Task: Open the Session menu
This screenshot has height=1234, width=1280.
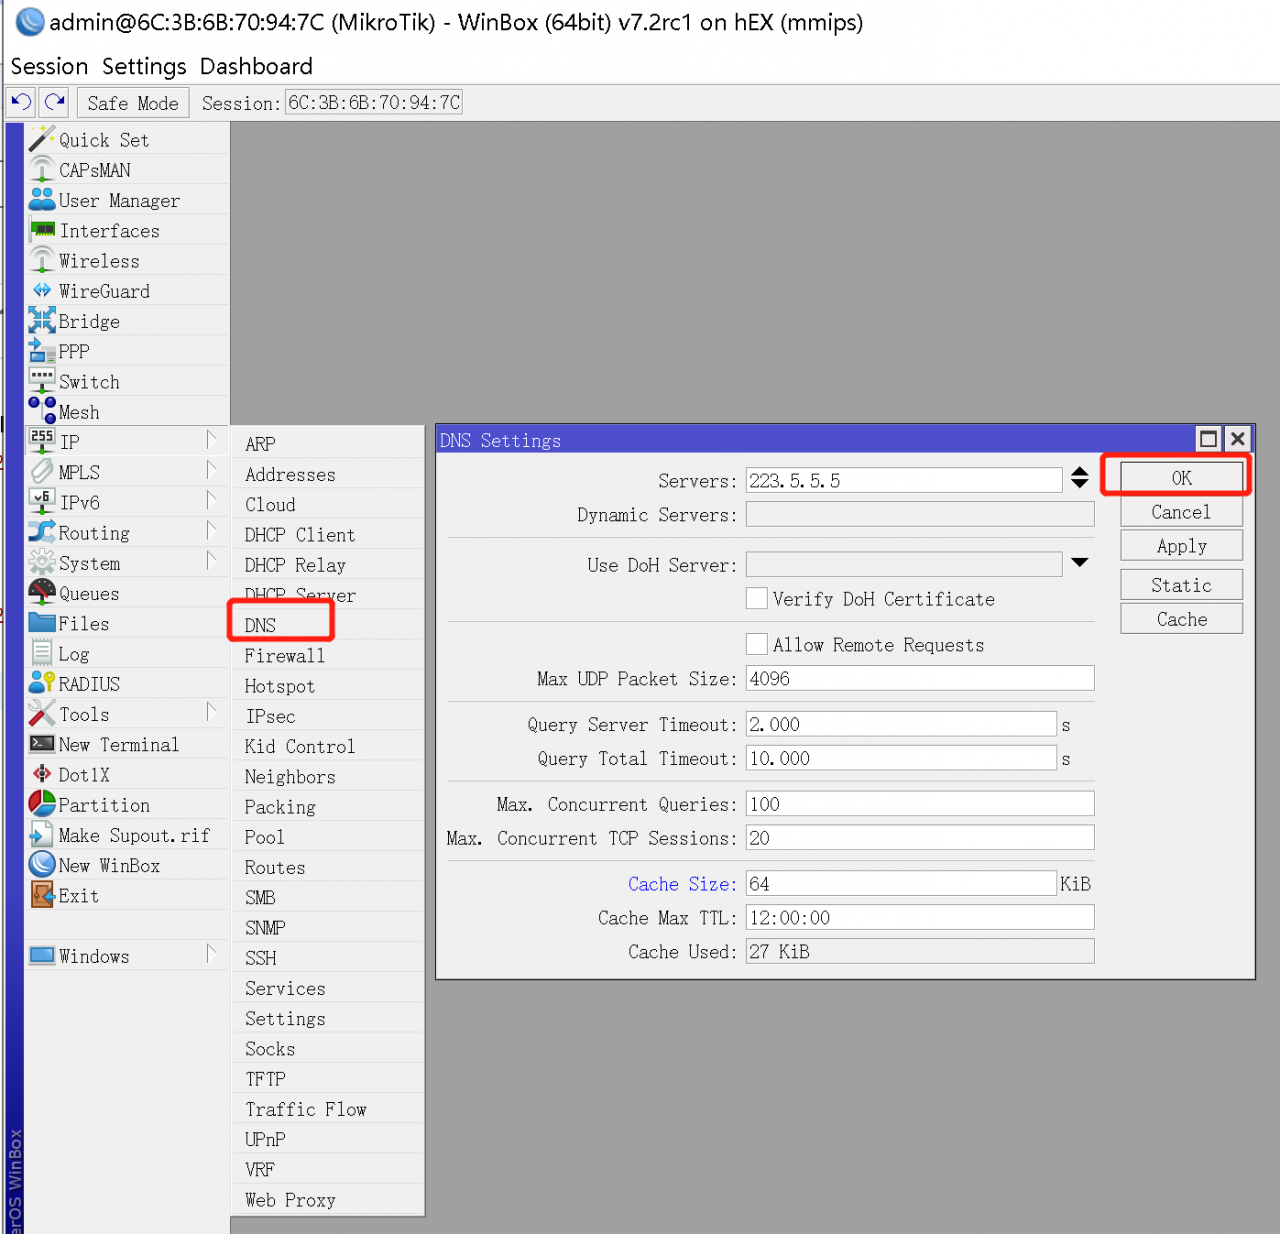Action: click(49, 66)
